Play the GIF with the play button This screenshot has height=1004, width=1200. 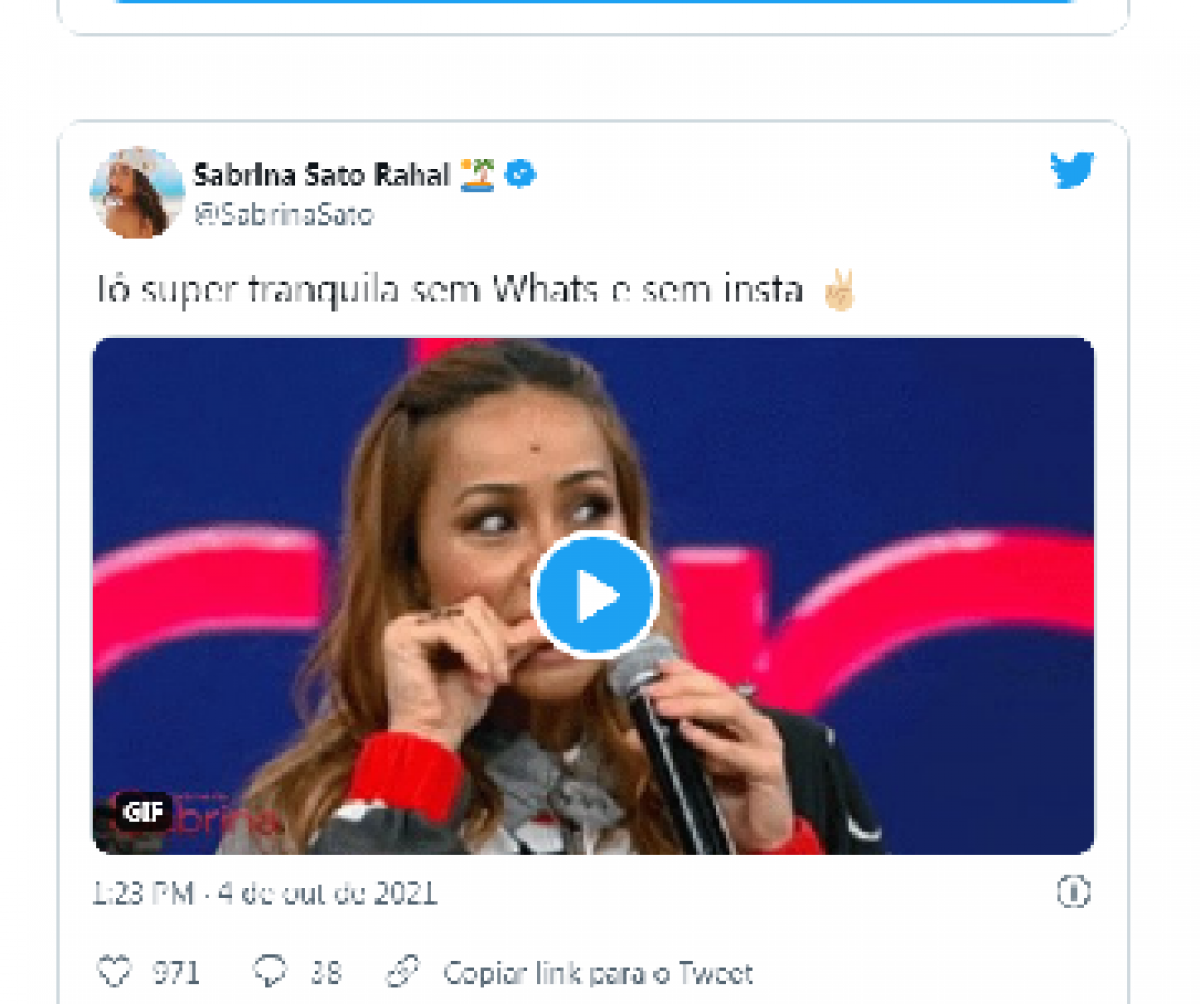coord(594,595)
